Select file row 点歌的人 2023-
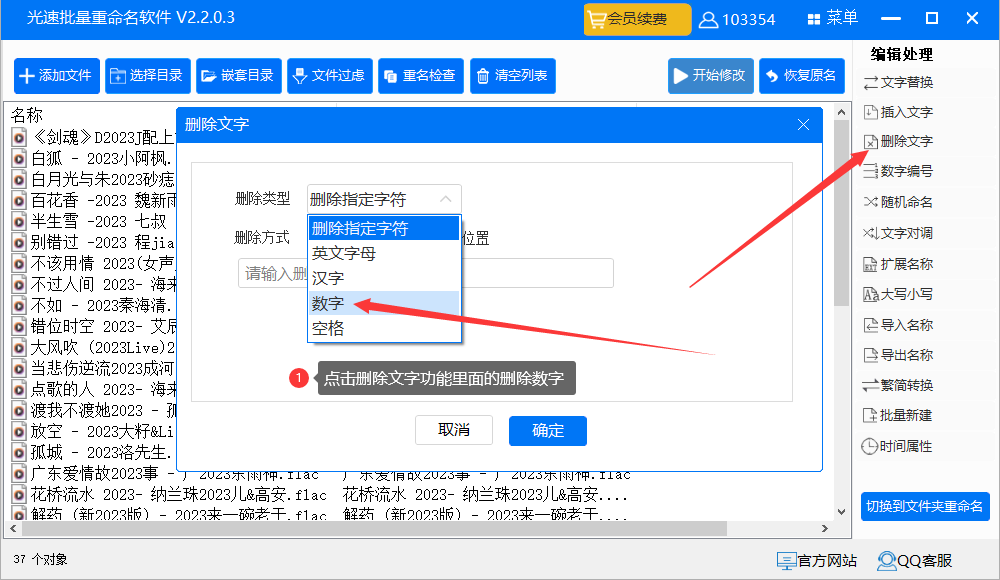 pos(94,389)
